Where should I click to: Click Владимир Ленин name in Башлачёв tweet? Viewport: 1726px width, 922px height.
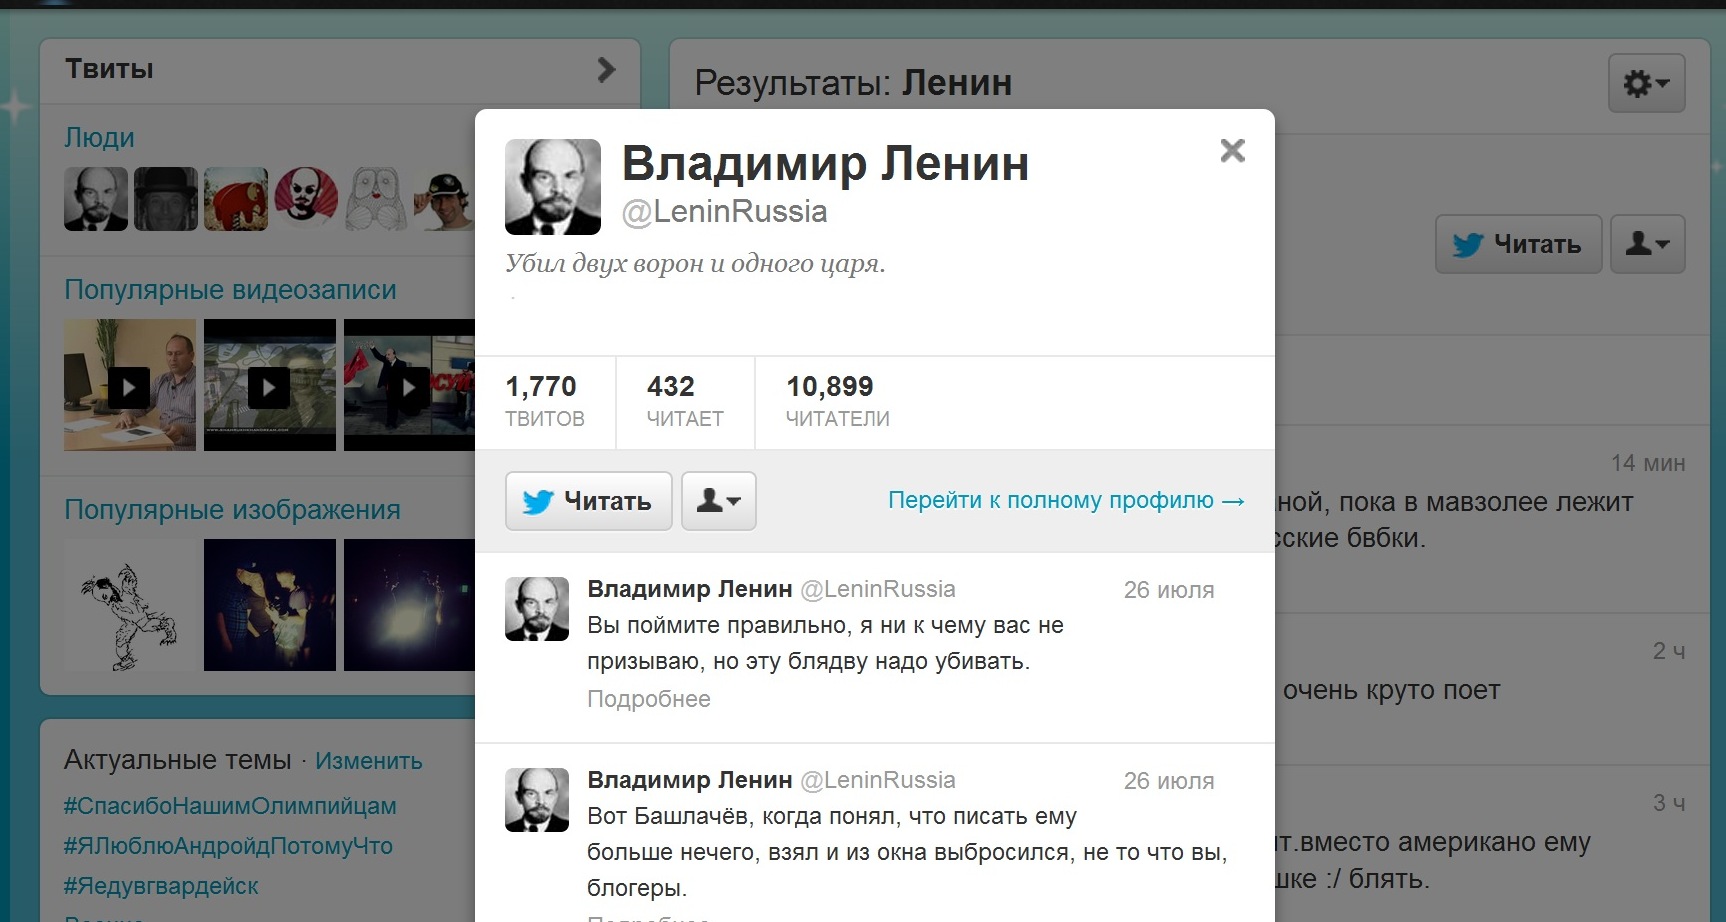point(689,780)
